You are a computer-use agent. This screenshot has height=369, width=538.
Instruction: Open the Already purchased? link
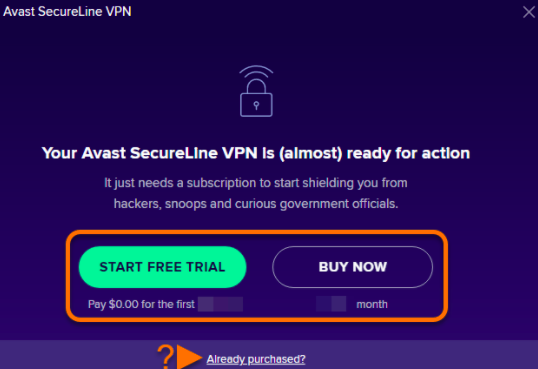[256, 359]
